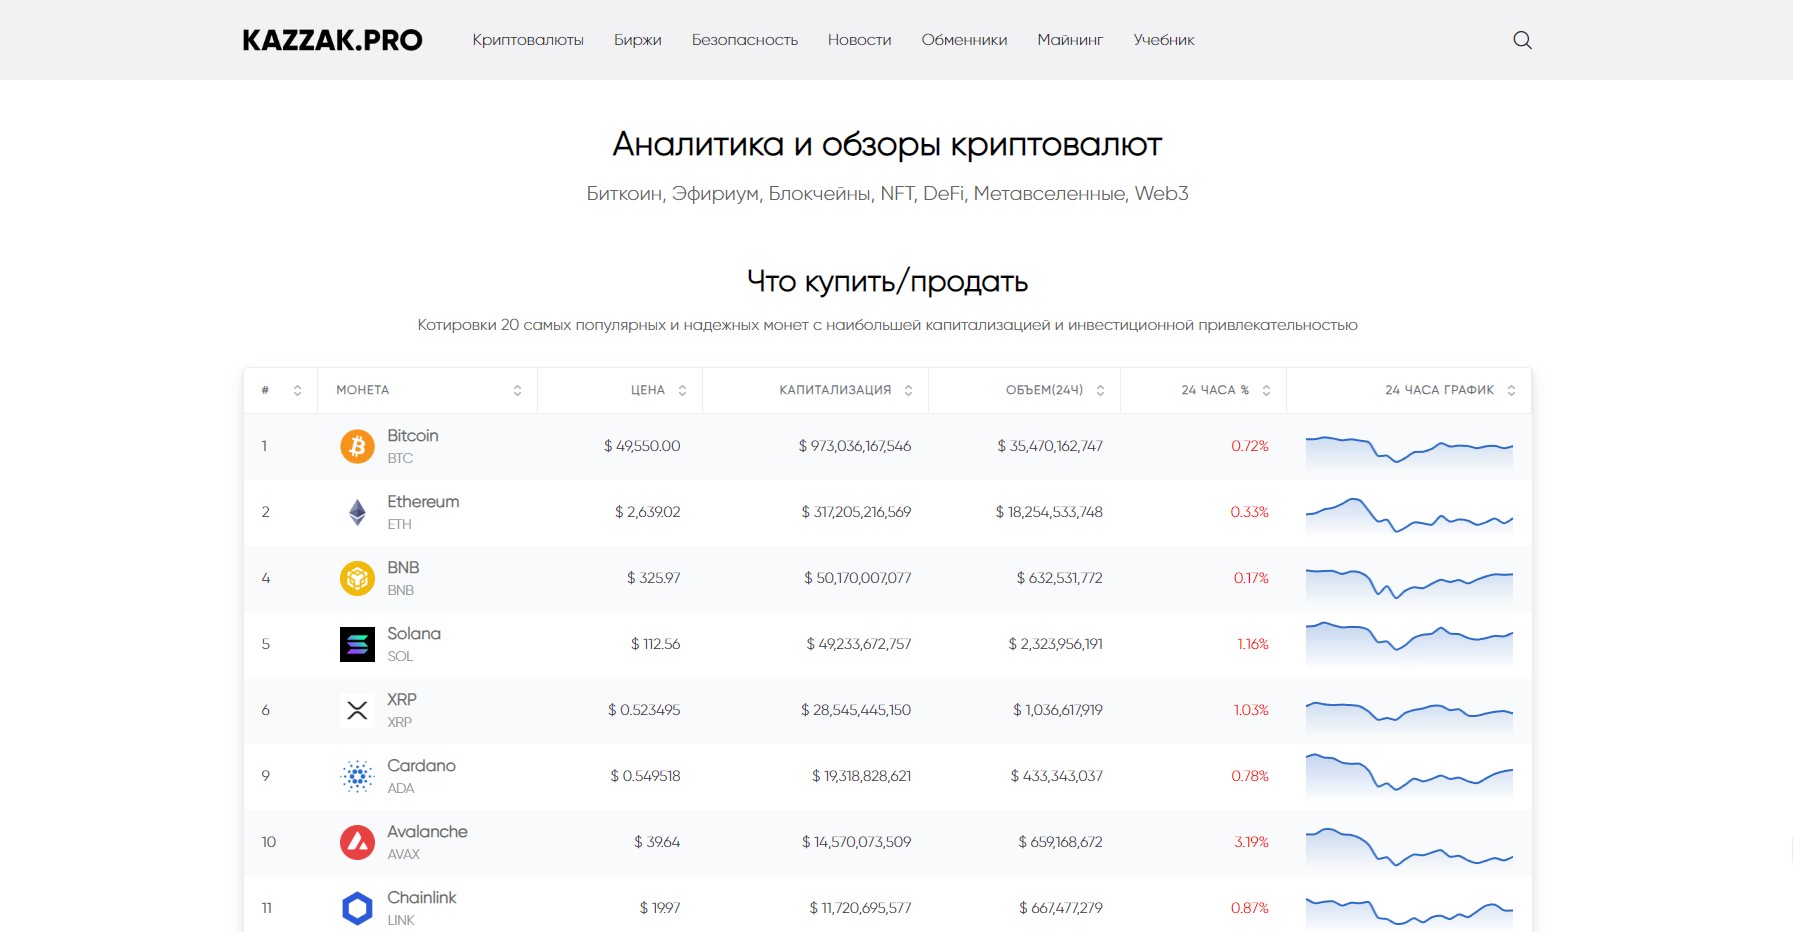This screenshot has height=932, width=1793.
Task: Click the Ethereum diamond logo
Action: tap(357, 512)
